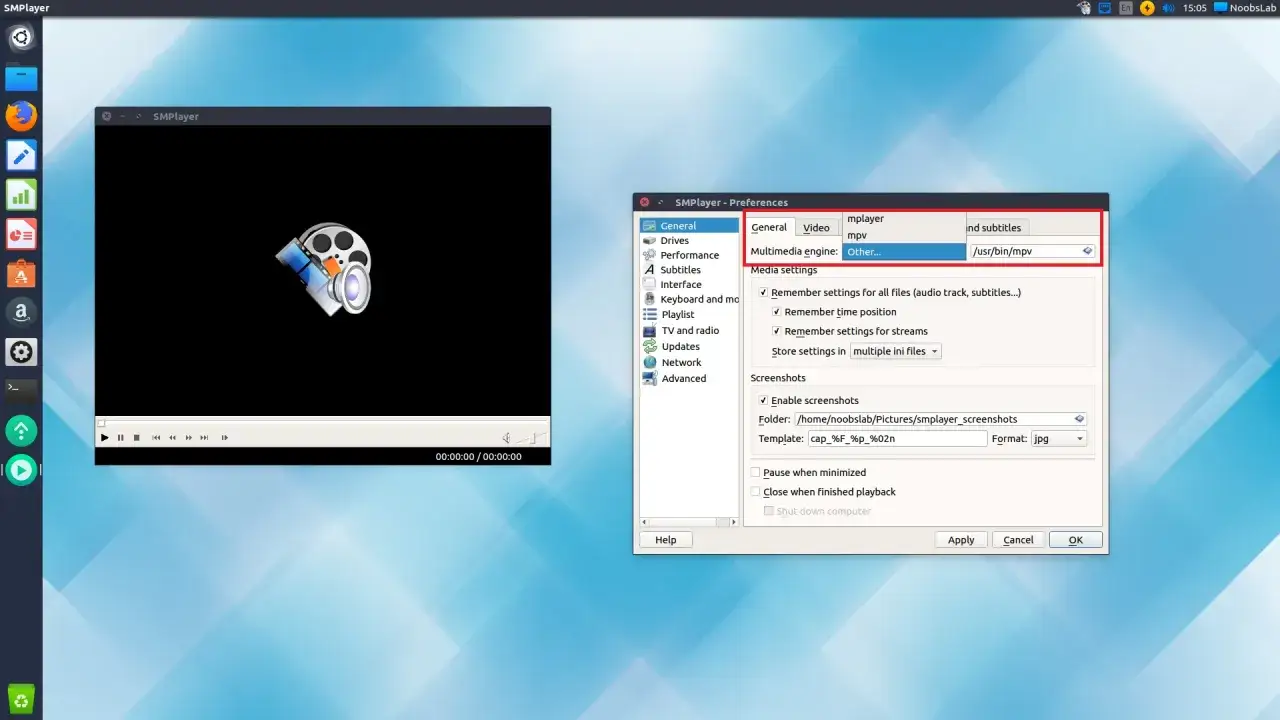Open the Performance preferences section
Screen dimensions: 1280x720
pos(690,255)
